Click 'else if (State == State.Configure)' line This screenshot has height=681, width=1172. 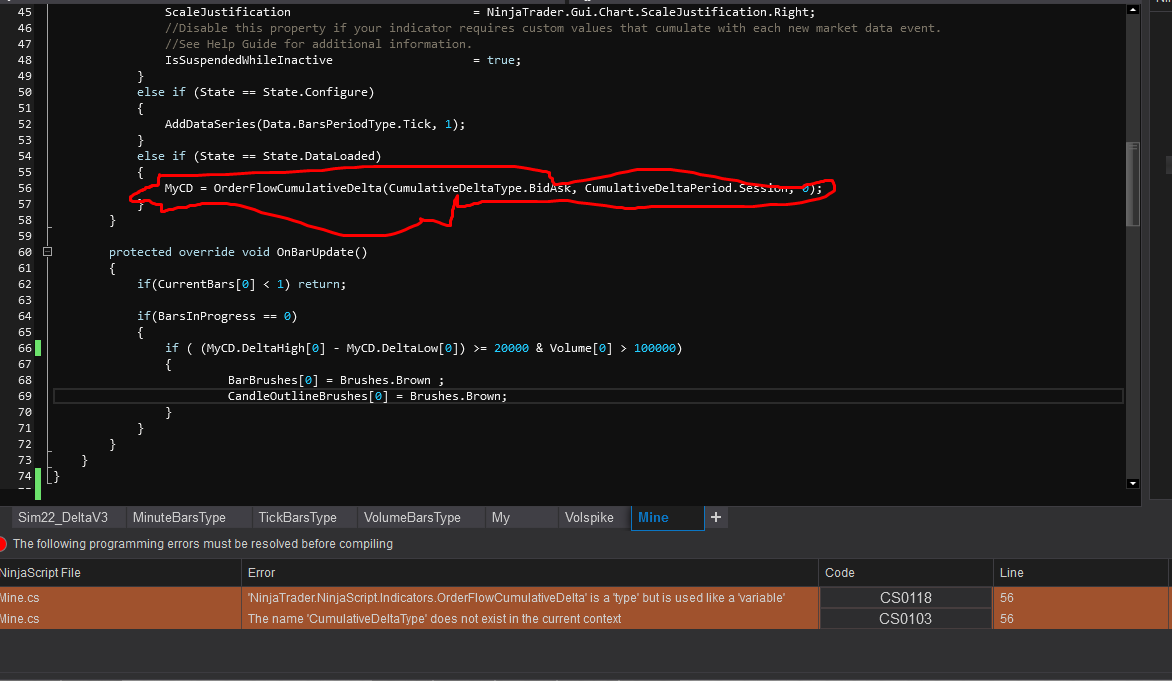[x=256, y=92]
